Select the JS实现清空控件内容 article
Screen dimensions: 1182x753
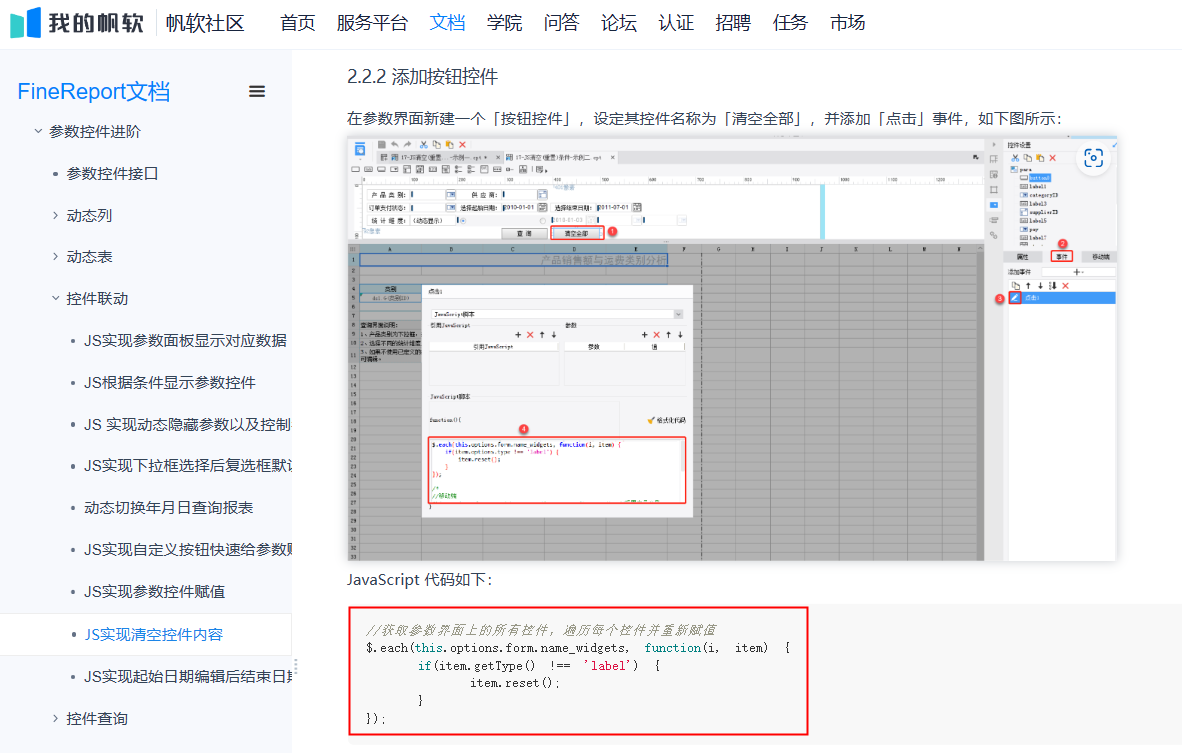tap(154, 635)
